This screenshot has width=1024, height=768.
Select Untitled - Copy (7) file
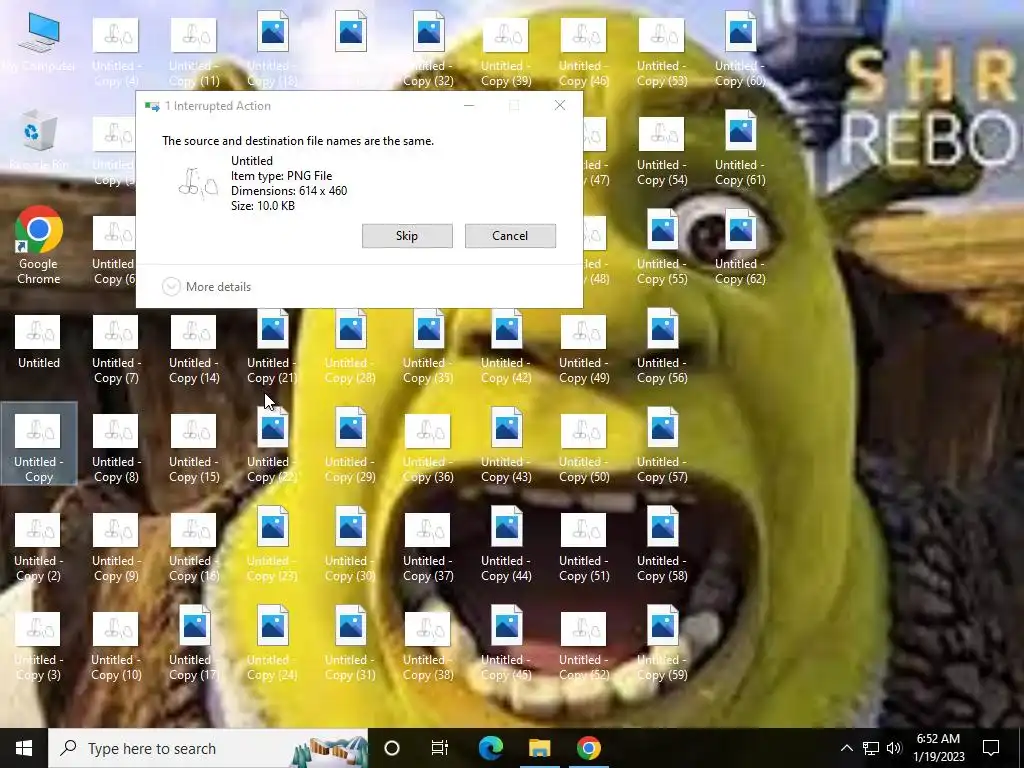[116, 351]
